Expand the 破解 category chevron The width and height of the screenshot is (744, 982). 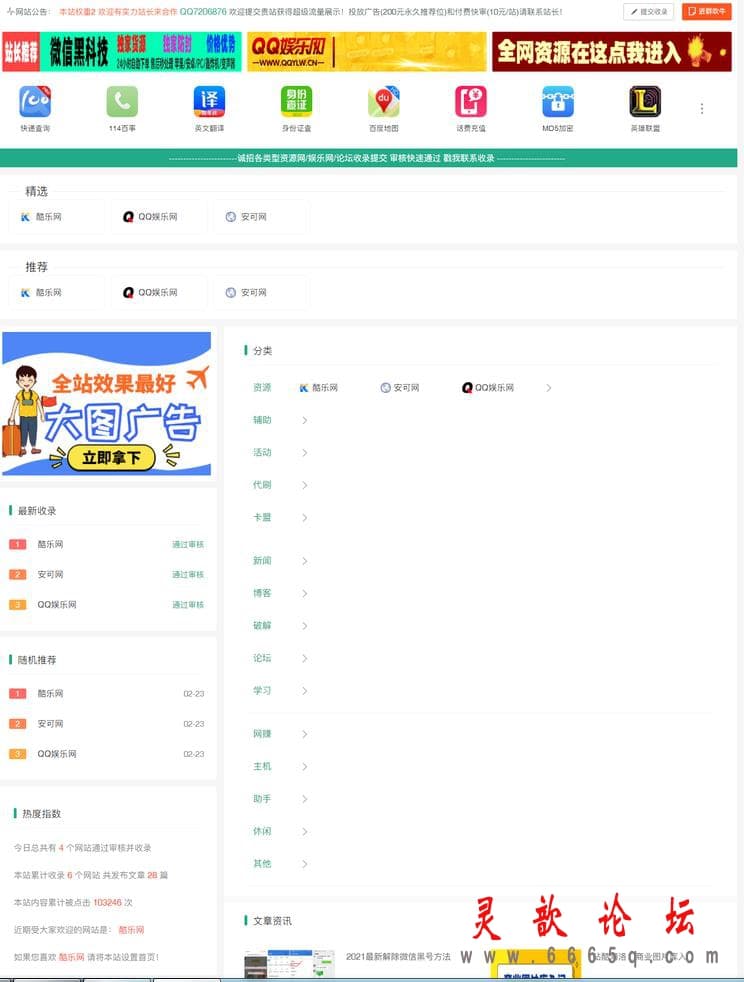304,626
